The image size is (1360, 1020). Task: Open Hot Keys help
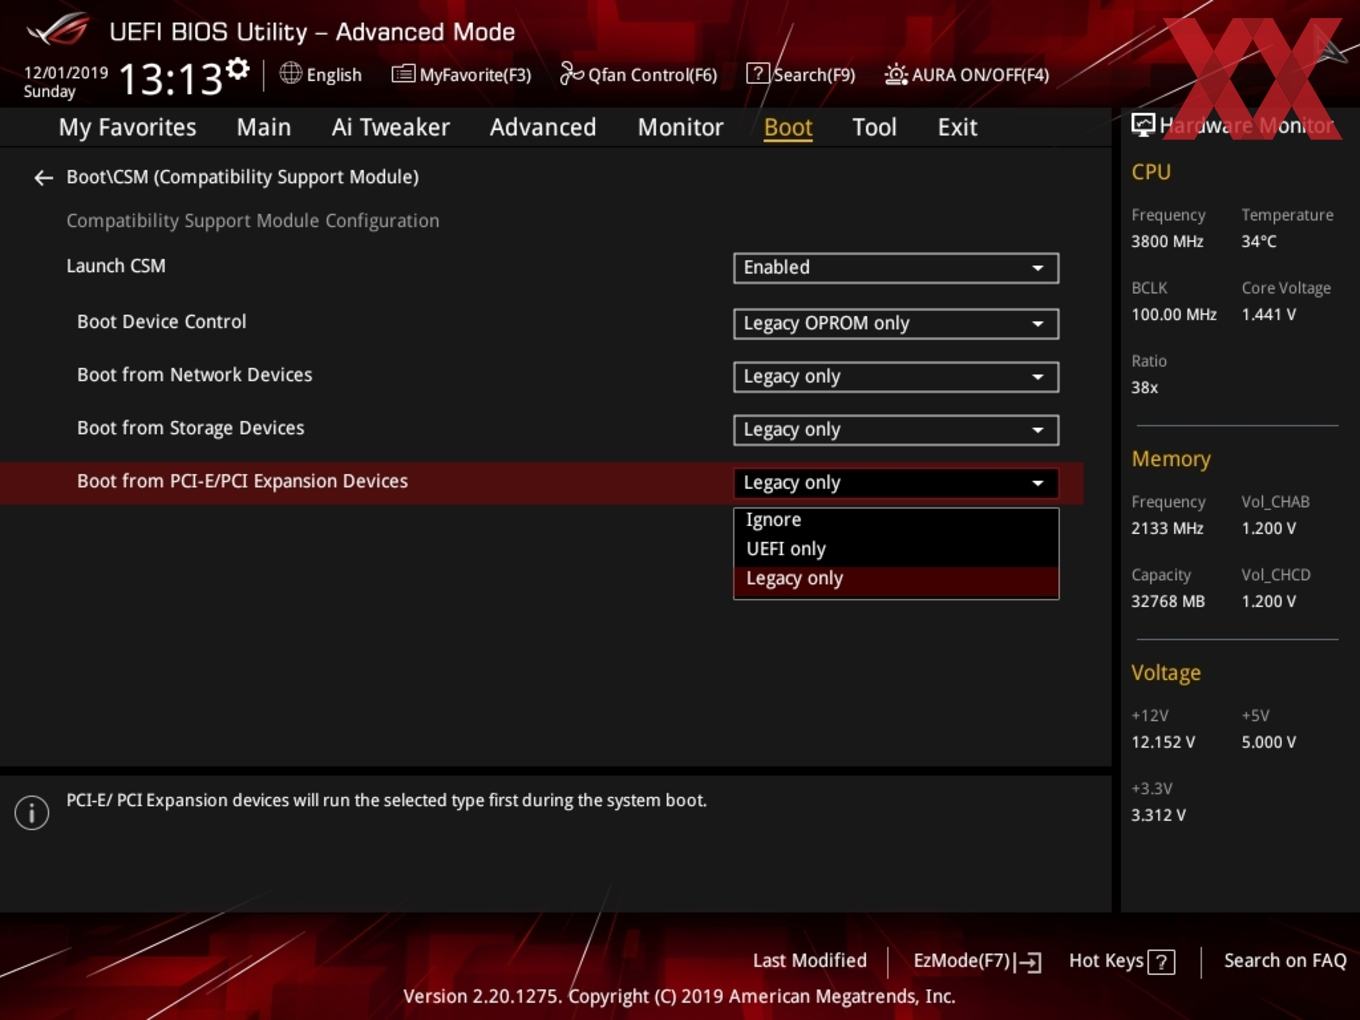1121,961
